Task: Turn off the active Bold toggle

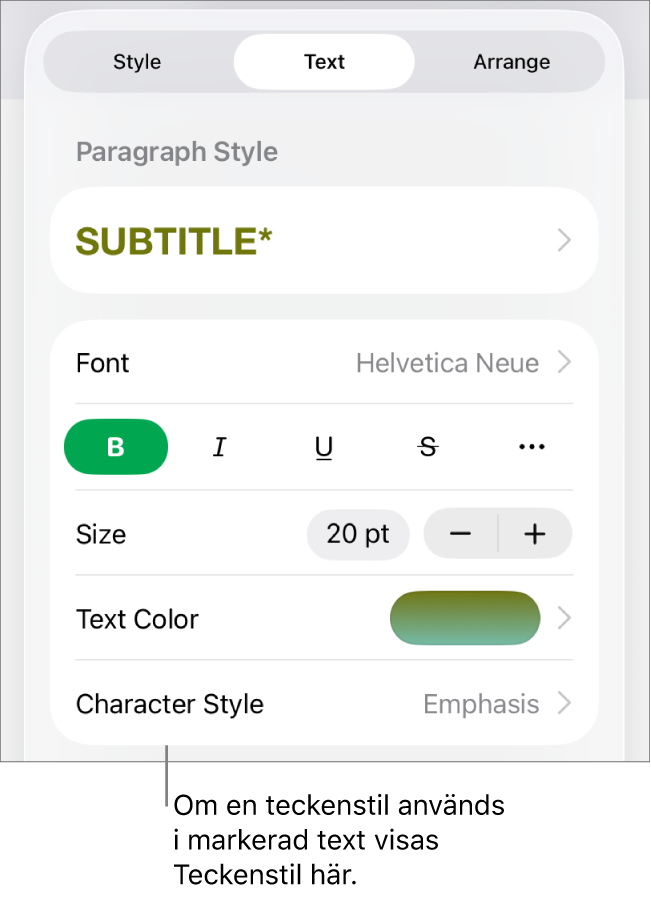Action: (116, 447)
